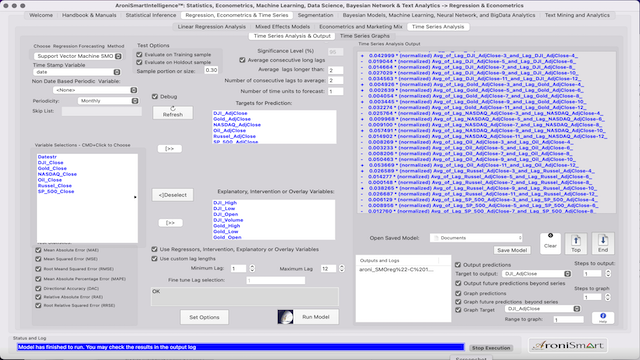The image size is (640, 360).
Task: Toggle Evaluate on Training sample checkbox
Action: click(x=139, y=54)
